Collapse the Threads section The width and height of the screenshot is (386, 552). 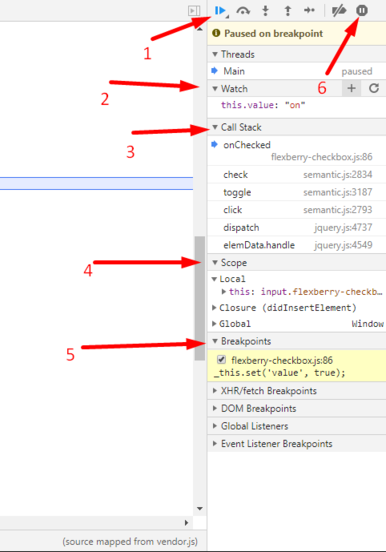(215, 55)
